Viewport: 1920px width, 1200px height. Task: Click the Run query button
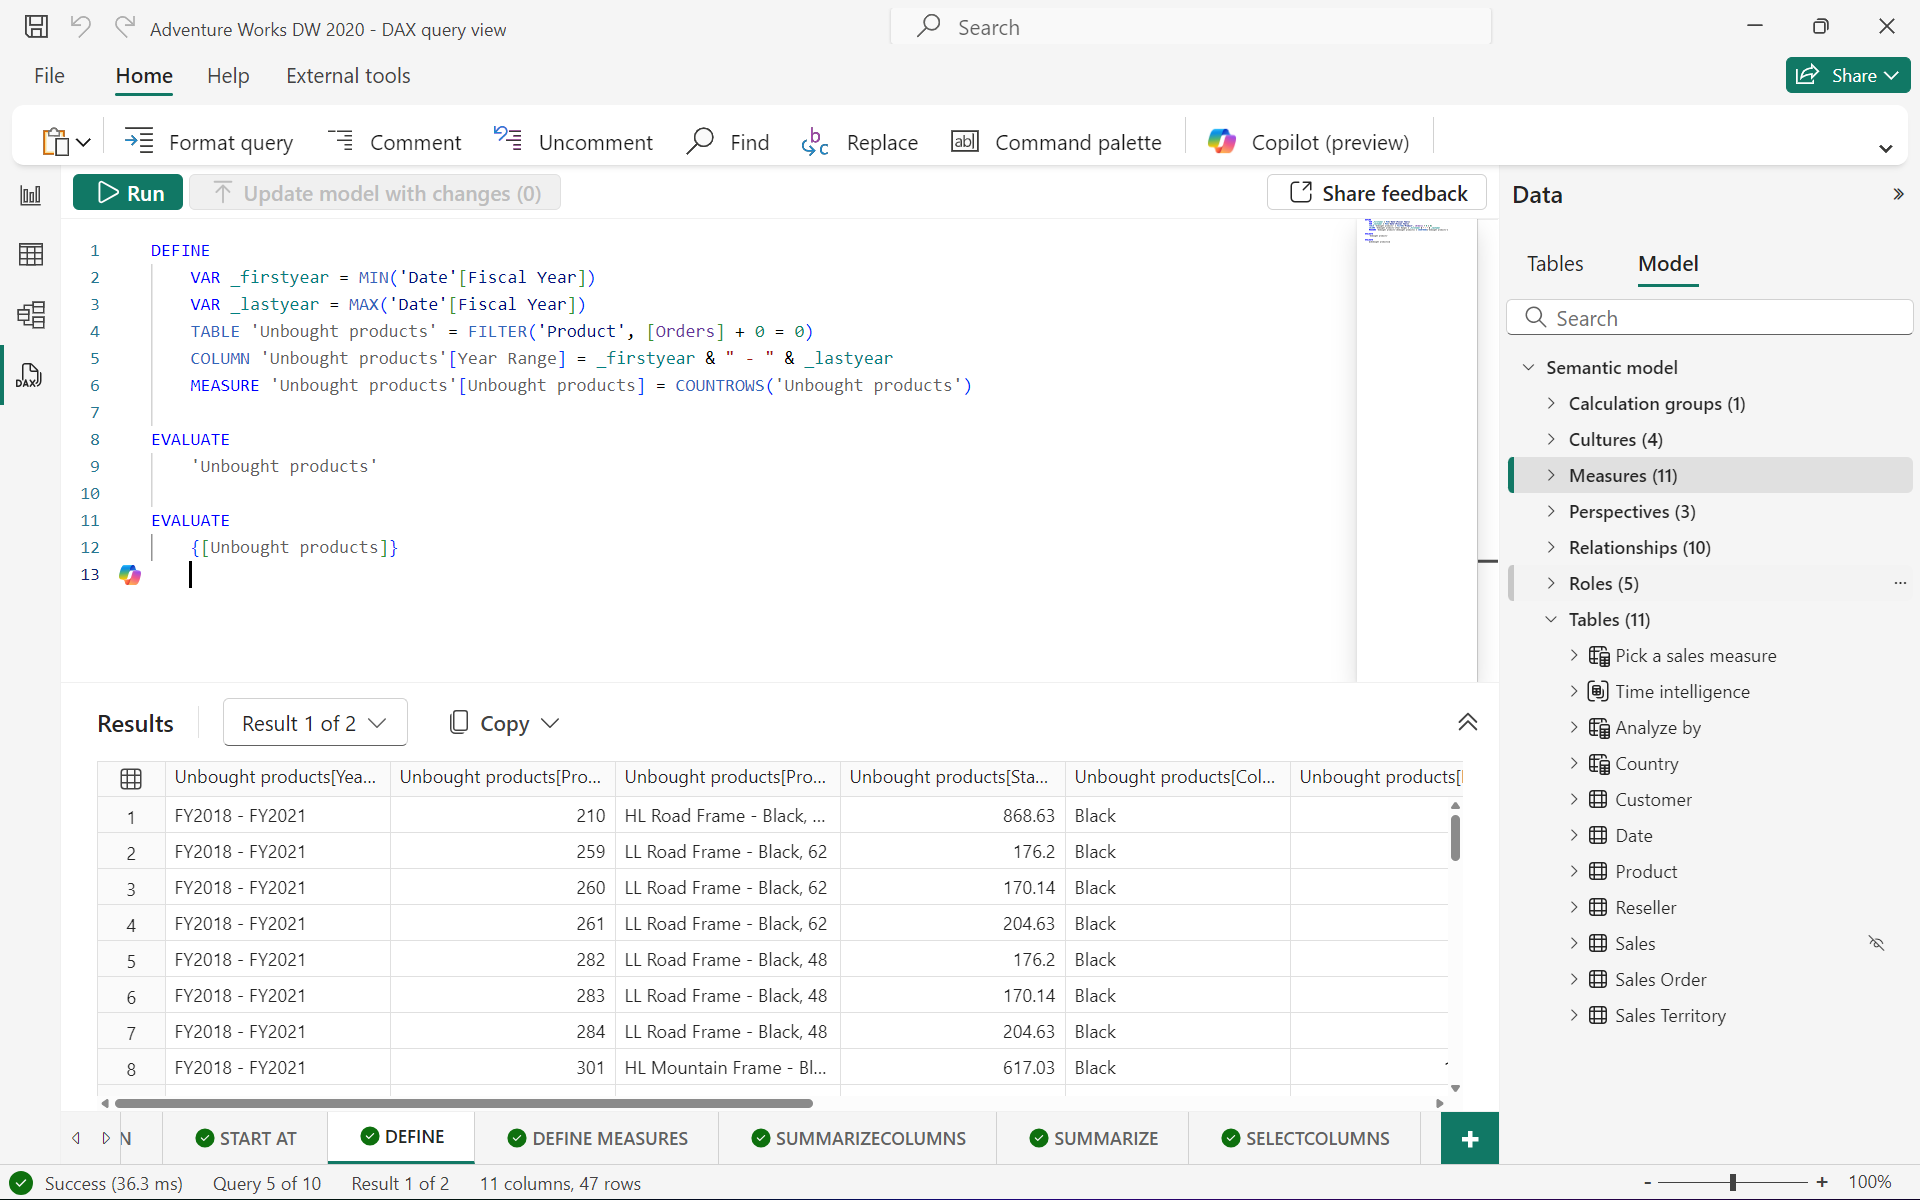point(129,192)
